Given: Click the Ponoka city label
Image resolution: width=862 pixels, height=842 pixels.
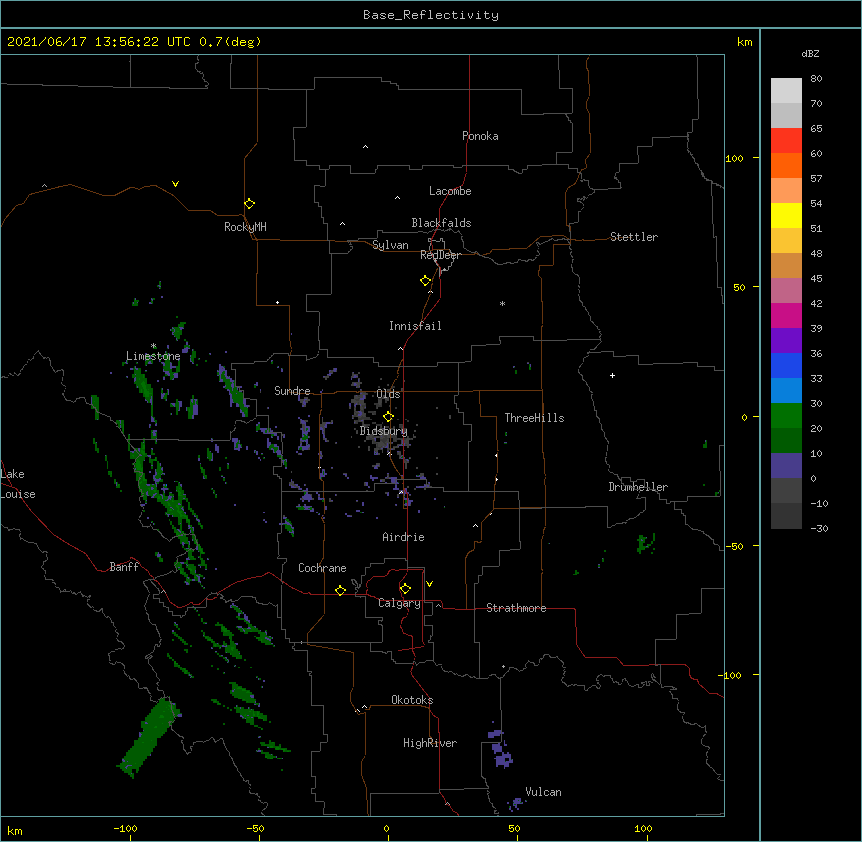Looking at the screenshot, I should (480, 136).
